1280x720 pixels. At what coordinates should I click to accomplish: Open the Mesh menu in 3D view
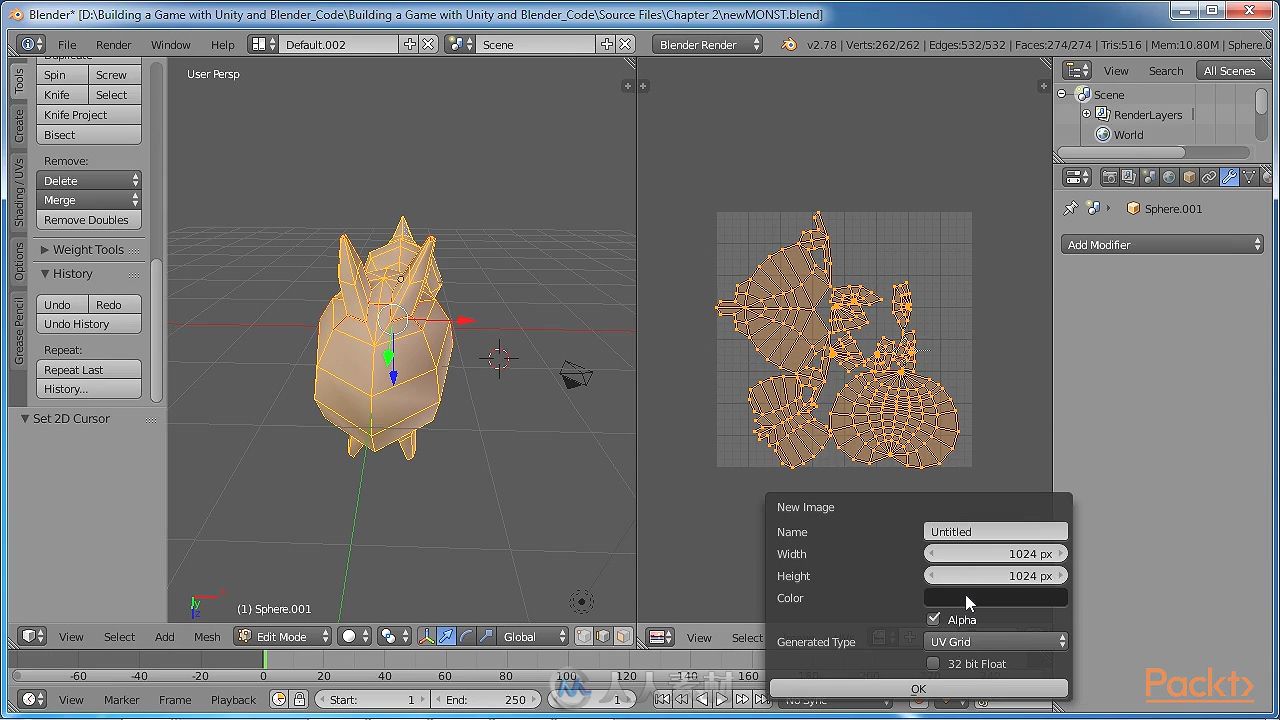[x=207, y=636]
